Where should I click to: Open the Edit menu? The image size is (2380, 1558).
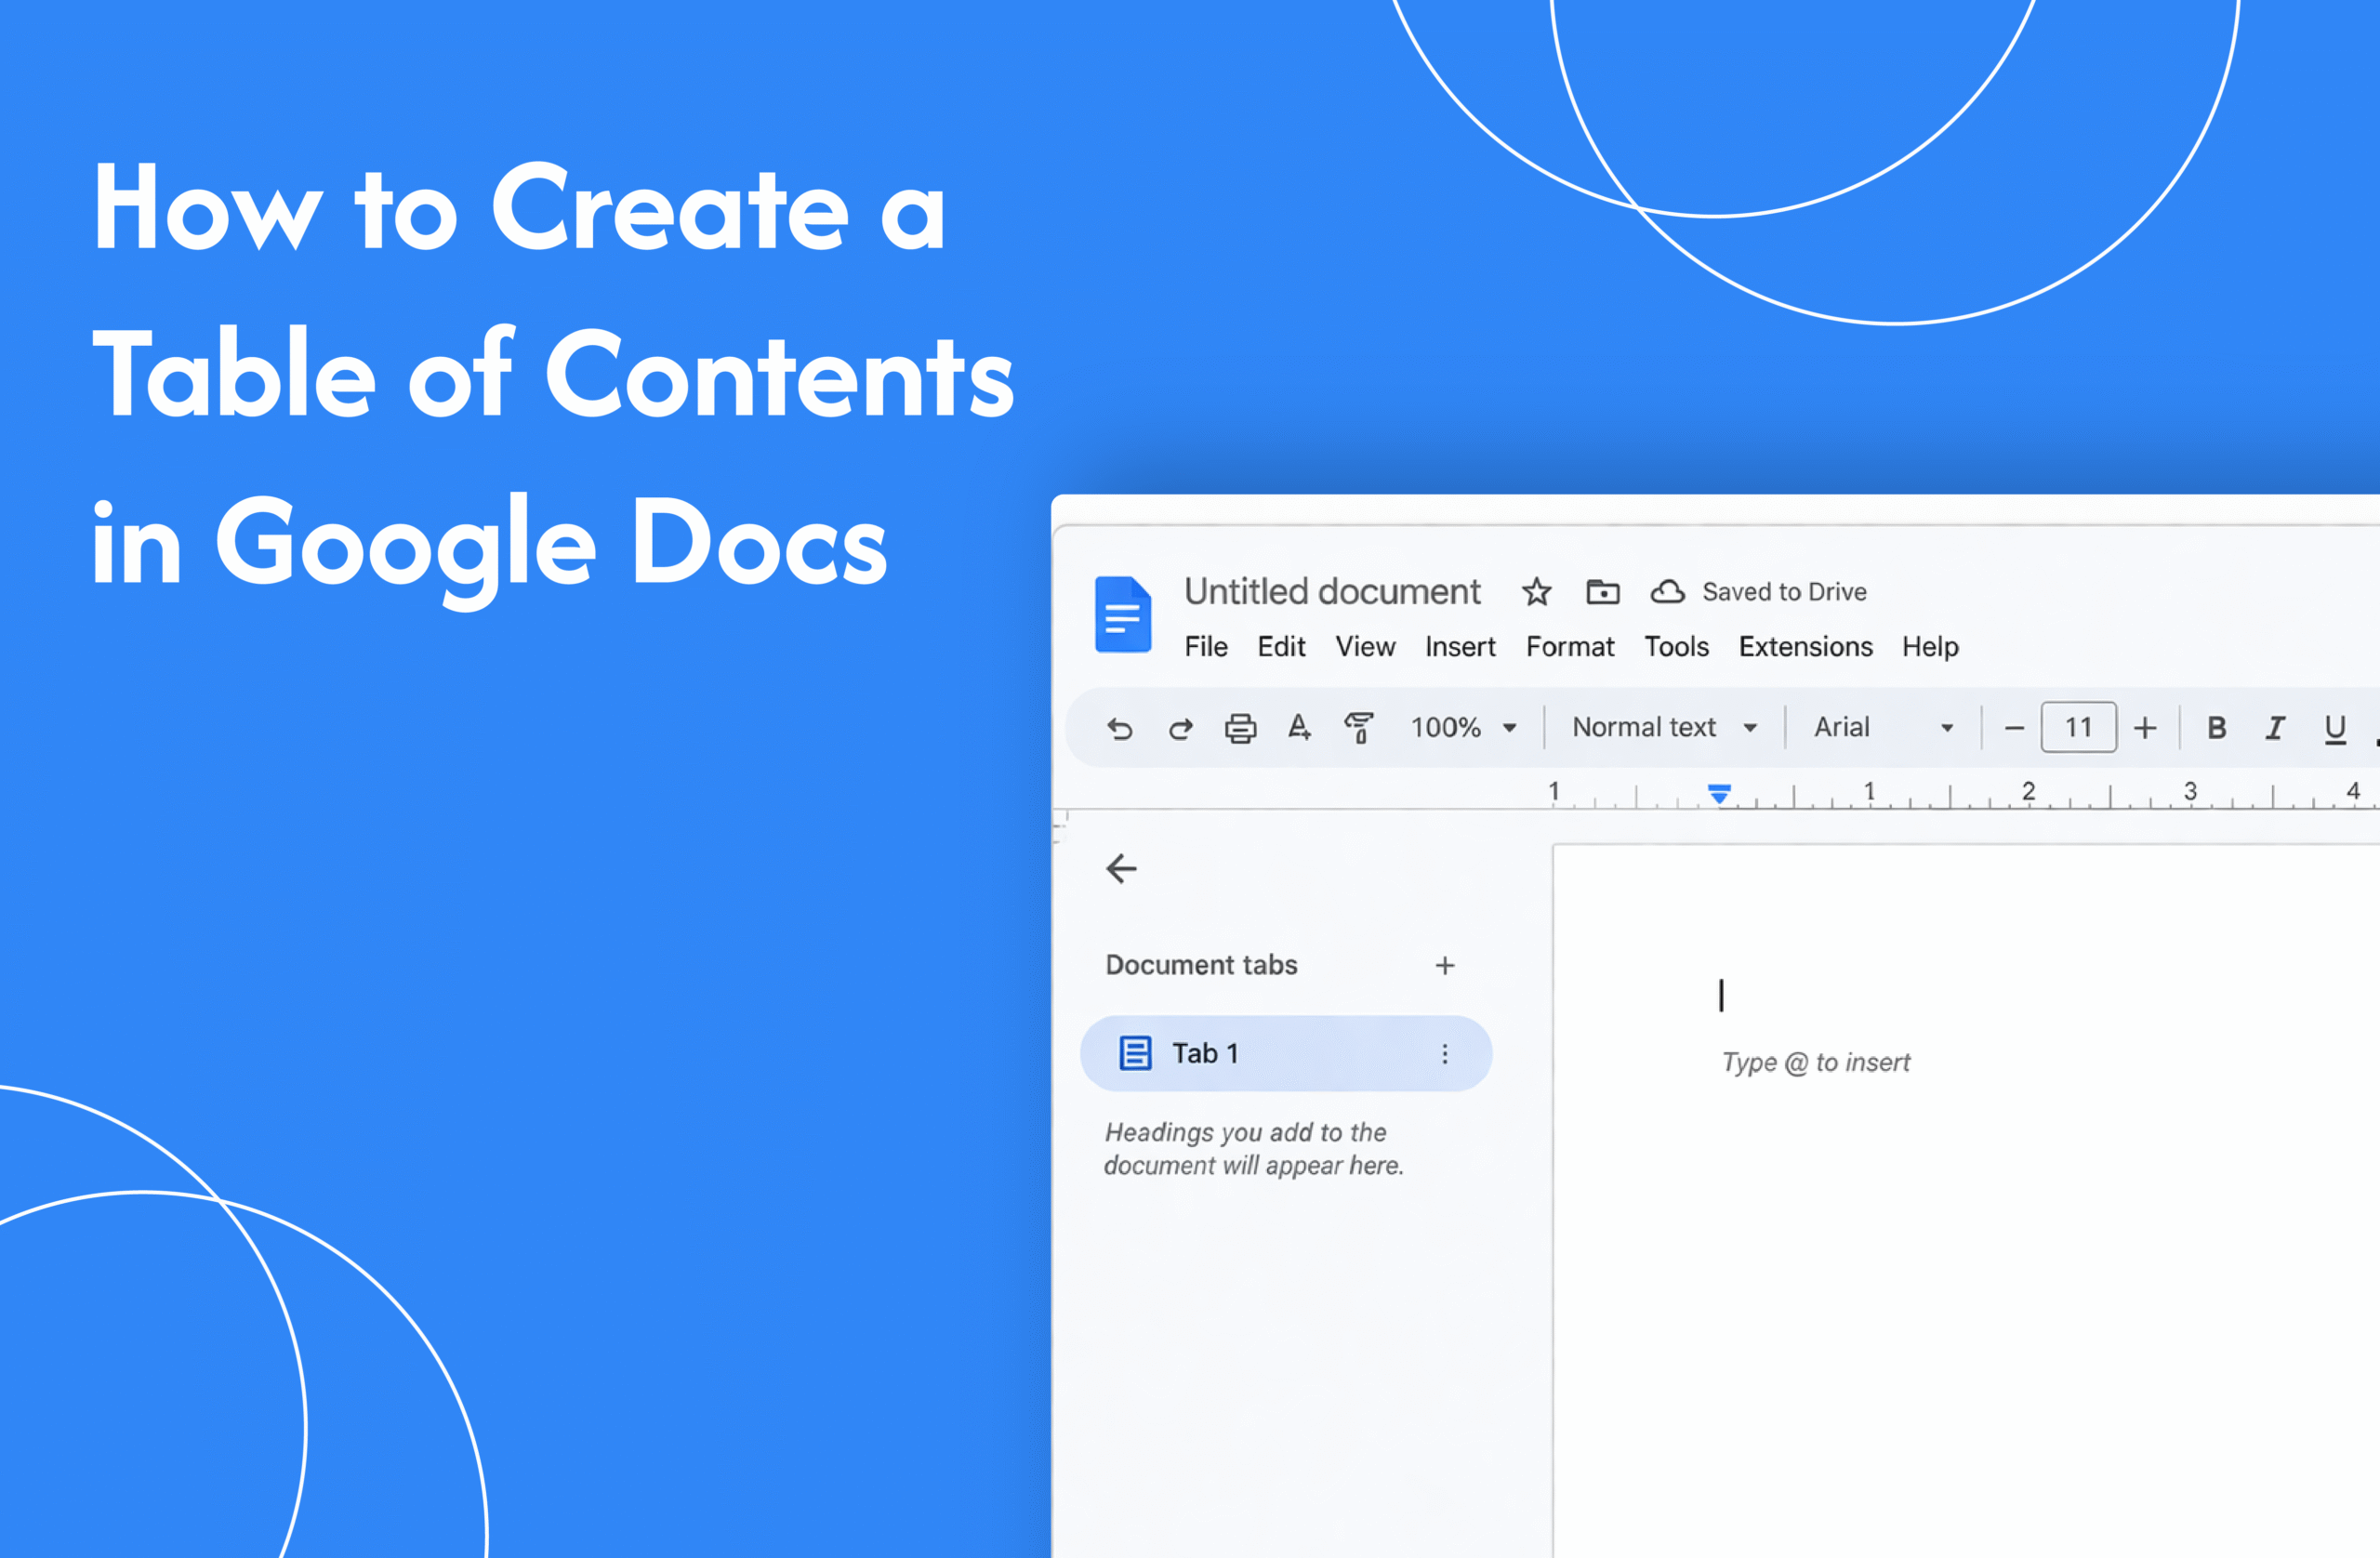tap(1281, 647)
